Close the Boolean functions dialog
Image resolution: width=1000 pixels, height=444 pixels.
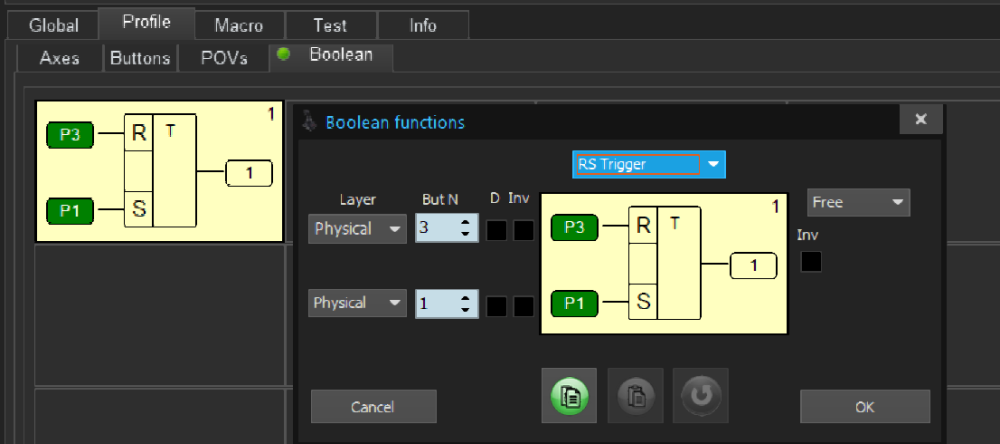point(921,120)
